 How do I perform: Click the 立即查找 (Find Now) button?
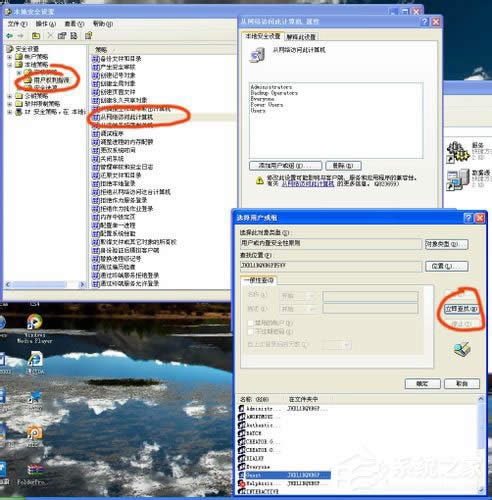[x=462, y=309]
